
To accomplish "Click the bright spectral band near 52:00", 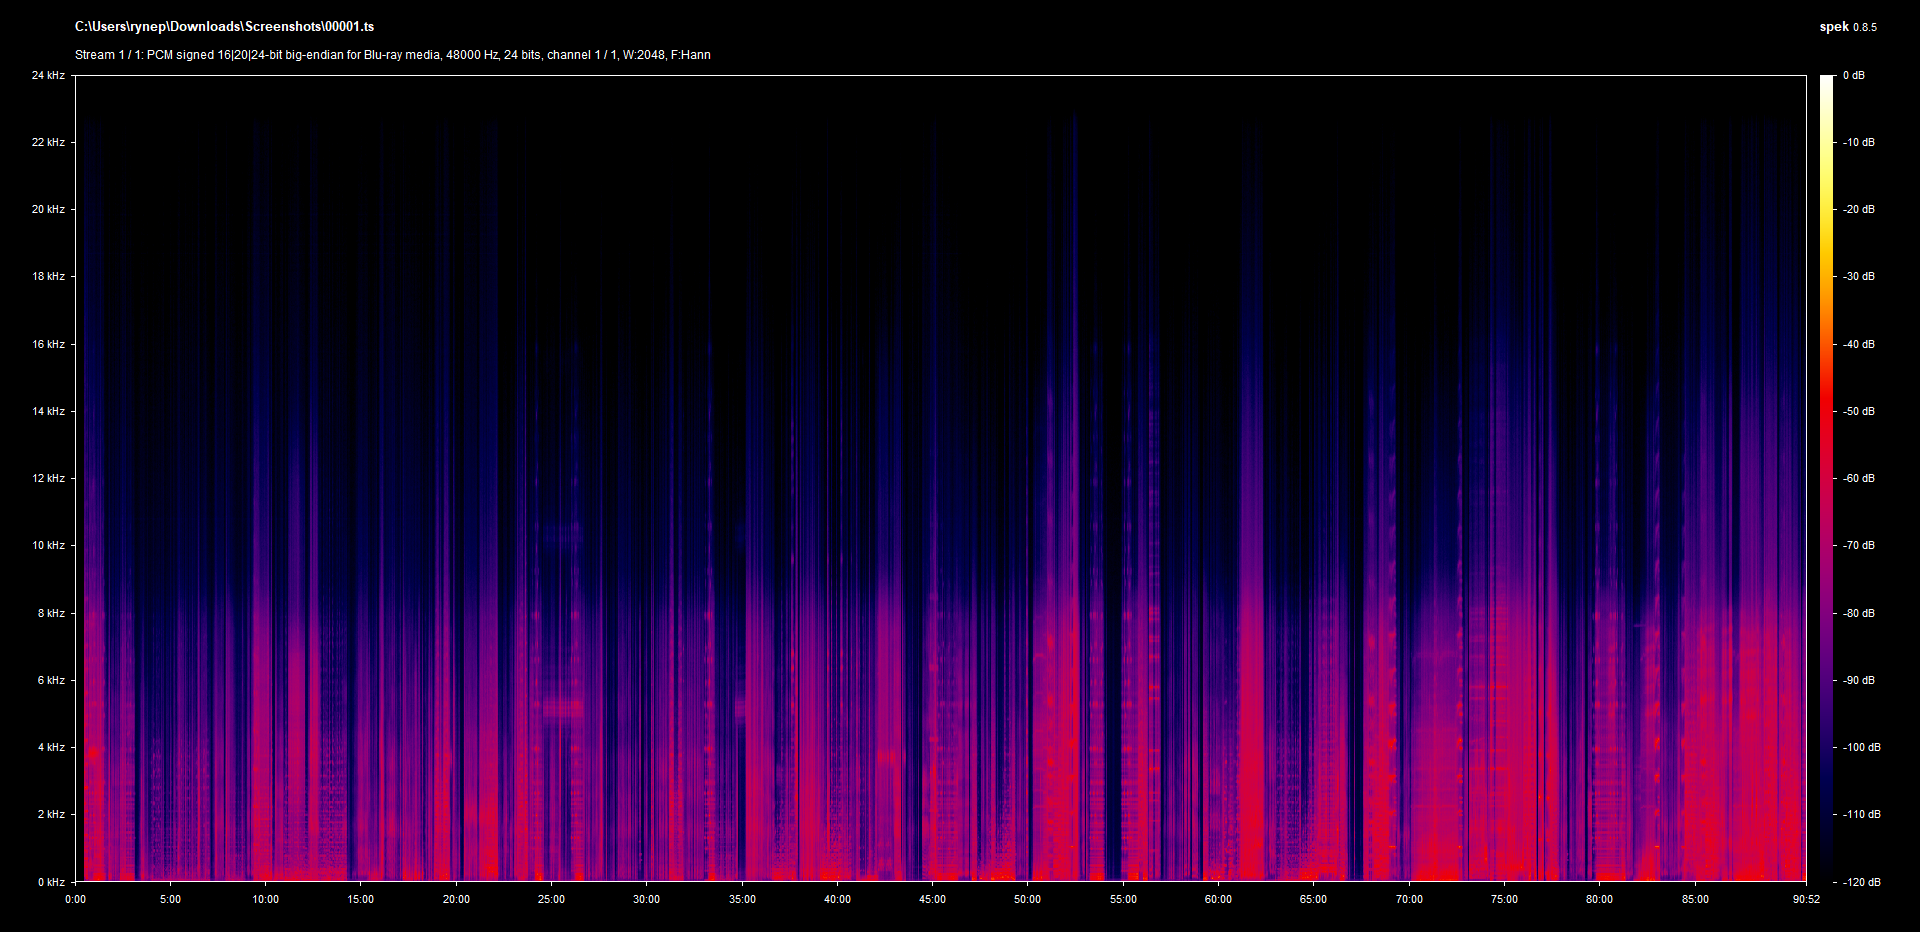I will 1075,500.
